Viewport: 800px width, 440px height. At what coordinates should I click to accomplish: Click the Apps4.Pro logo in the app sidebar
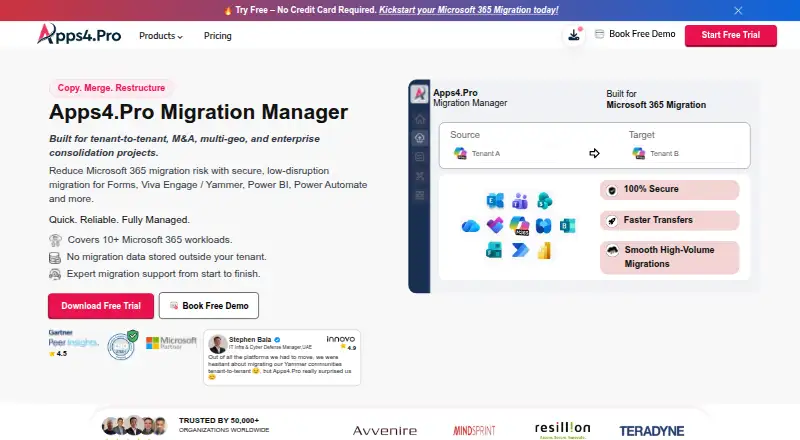point(419,93)
